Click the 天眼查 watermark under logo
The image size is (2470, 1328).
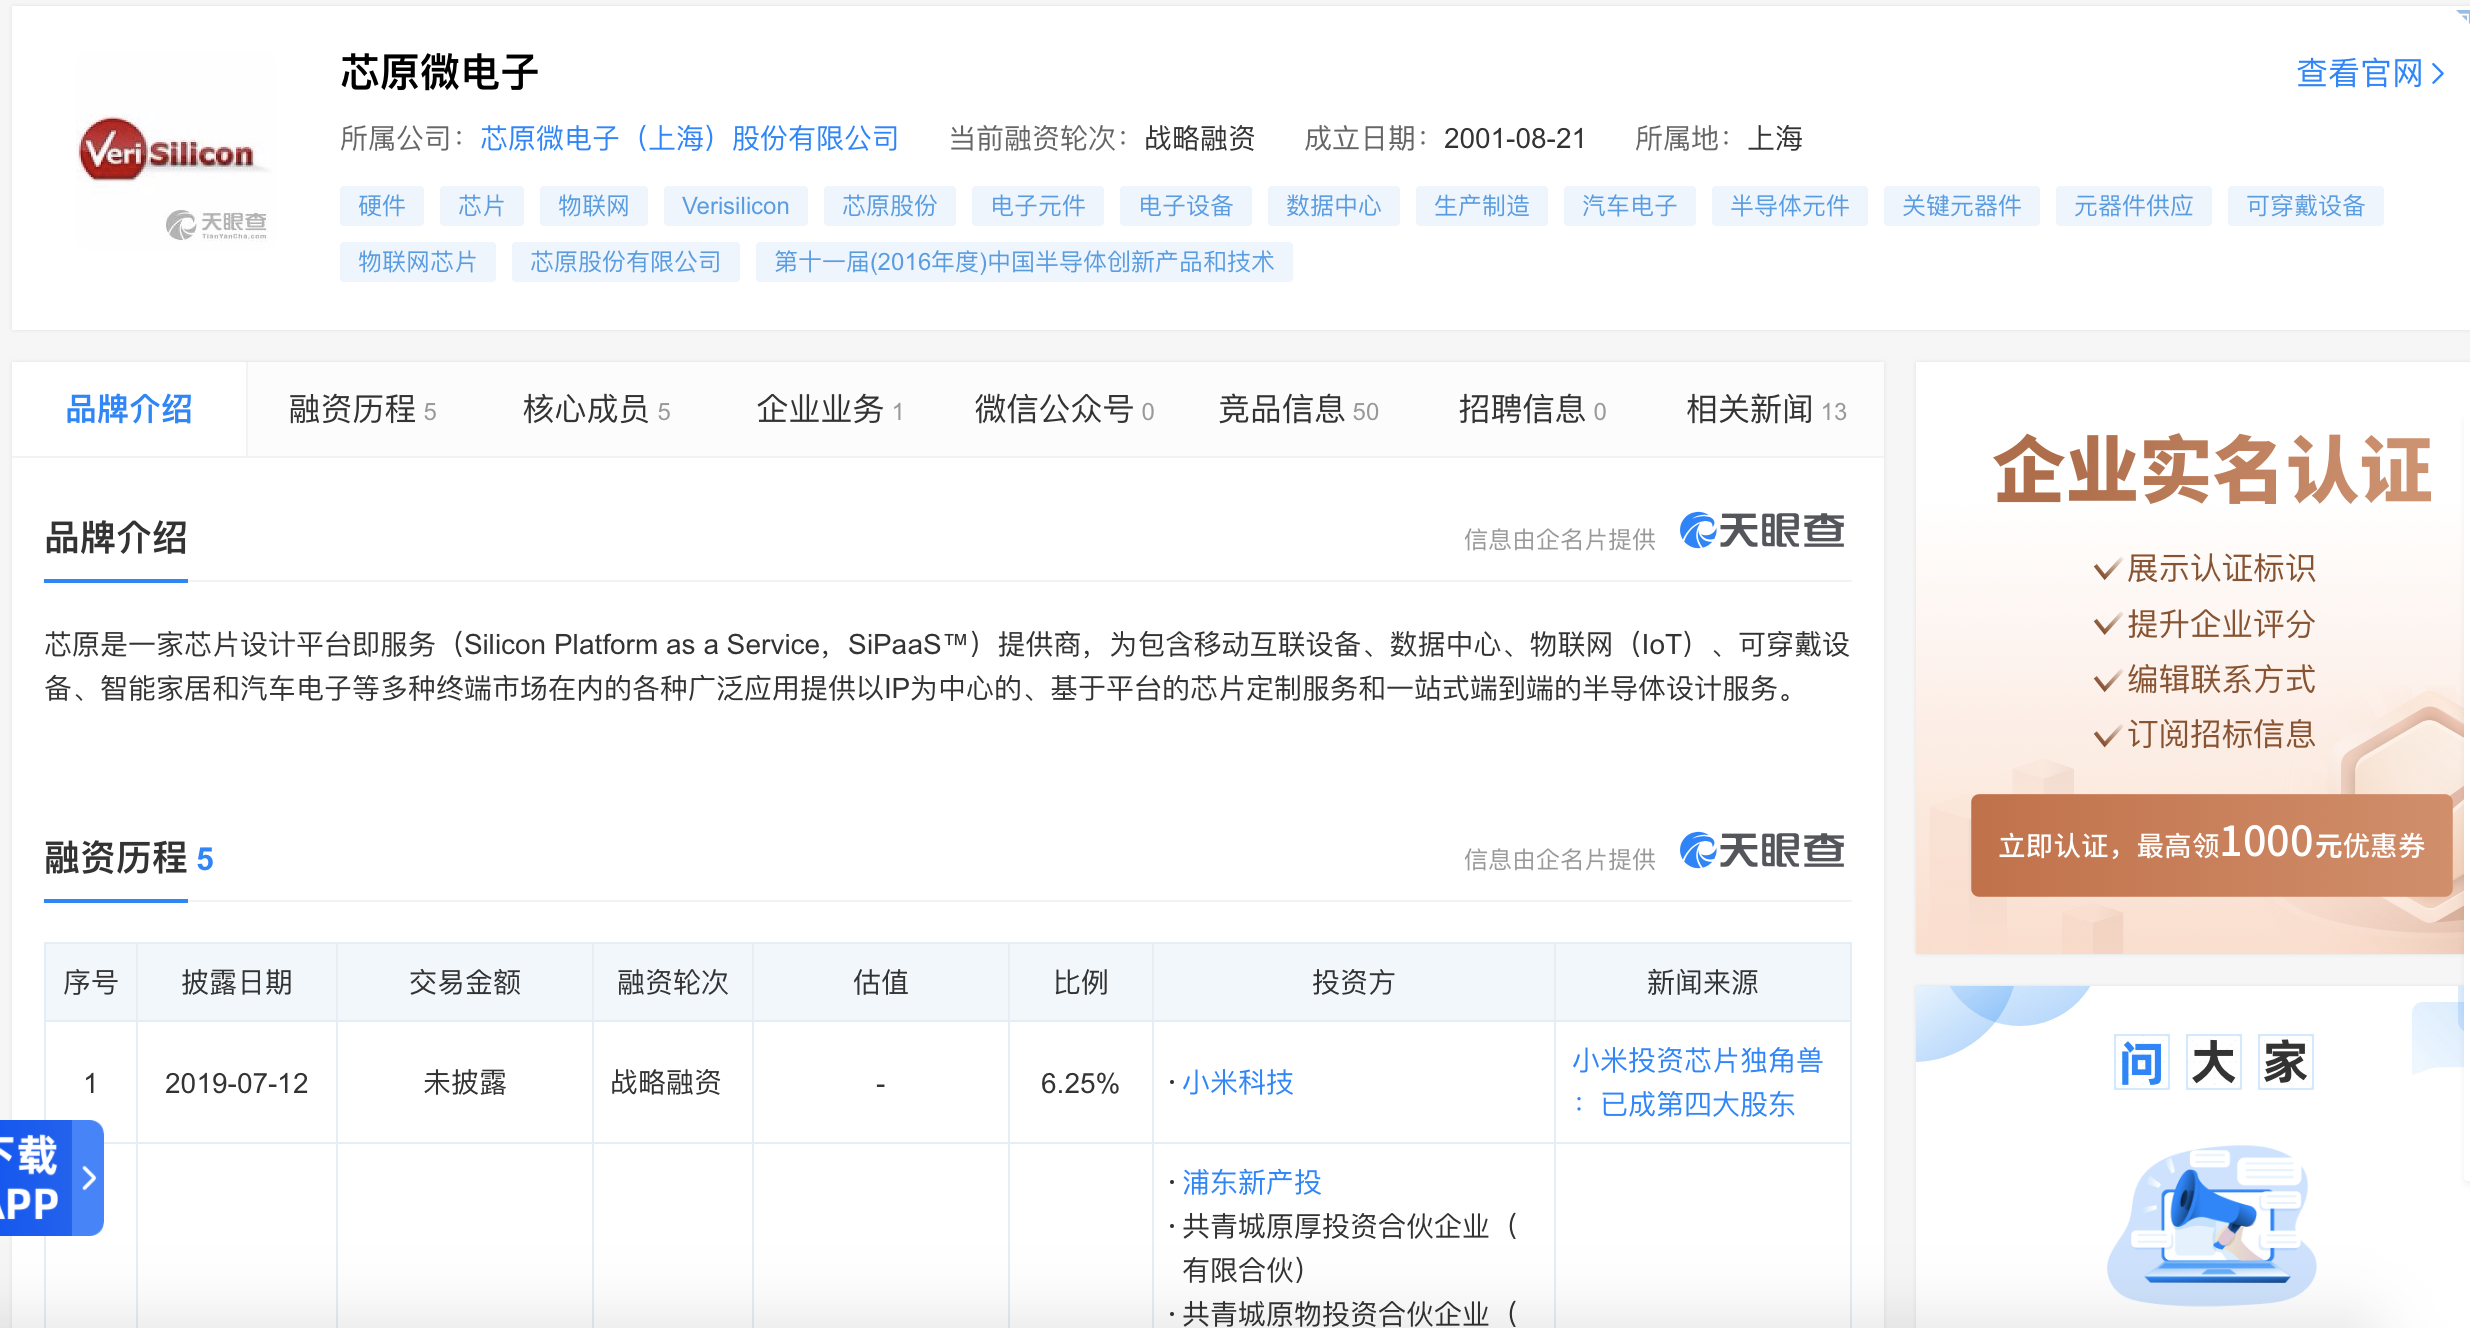pyautogui.click(x=216, y=225)
